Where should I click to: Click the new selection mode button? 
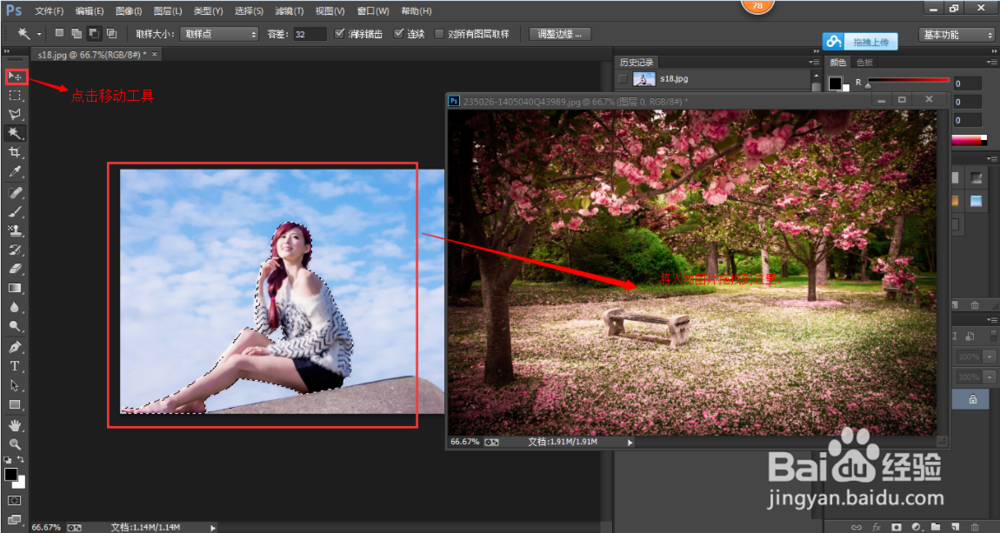(x=59, y=33)
